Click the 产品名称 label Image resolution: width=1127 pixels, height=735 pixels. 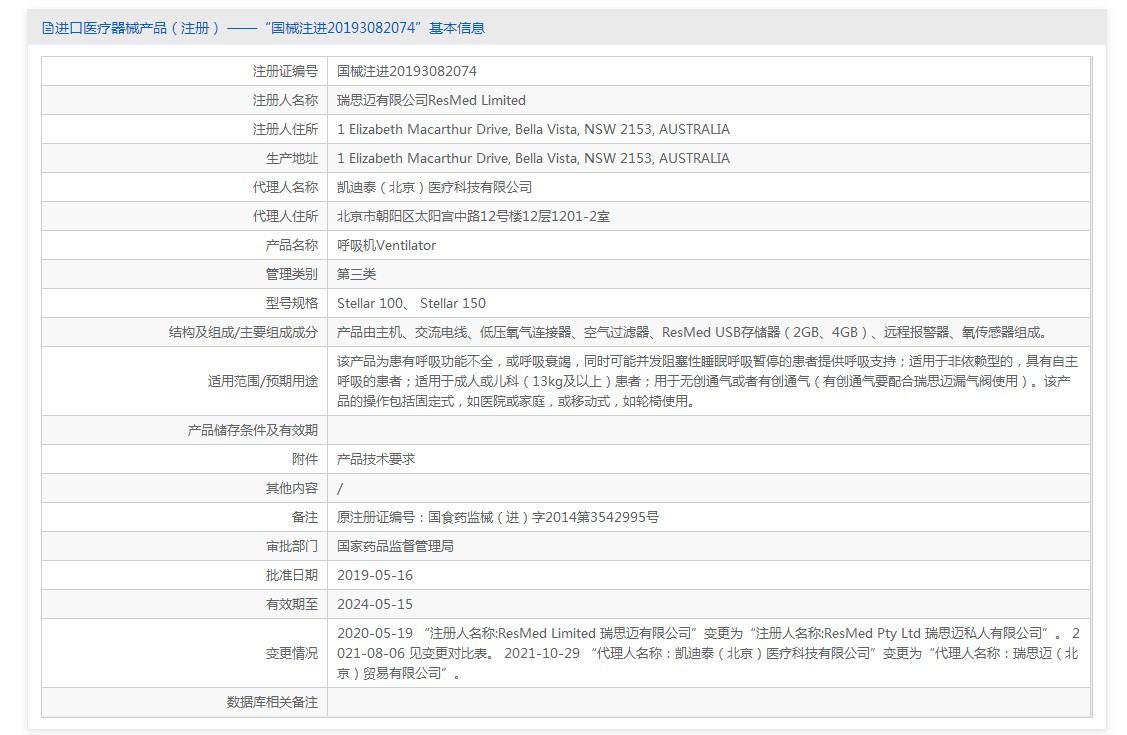[x=292, y=245]
